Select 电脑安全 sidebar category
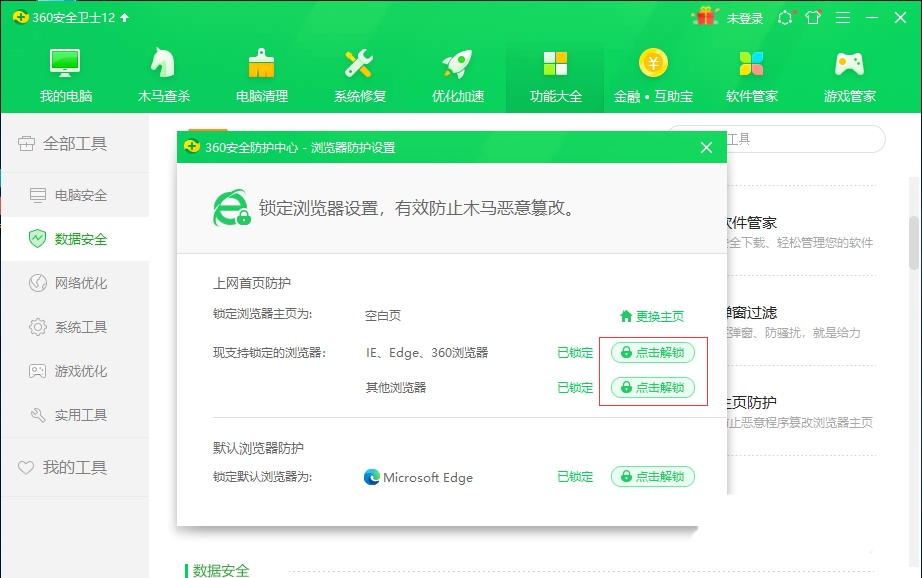The width and height of the screenshot is (922, 578). tap(75, 195)
